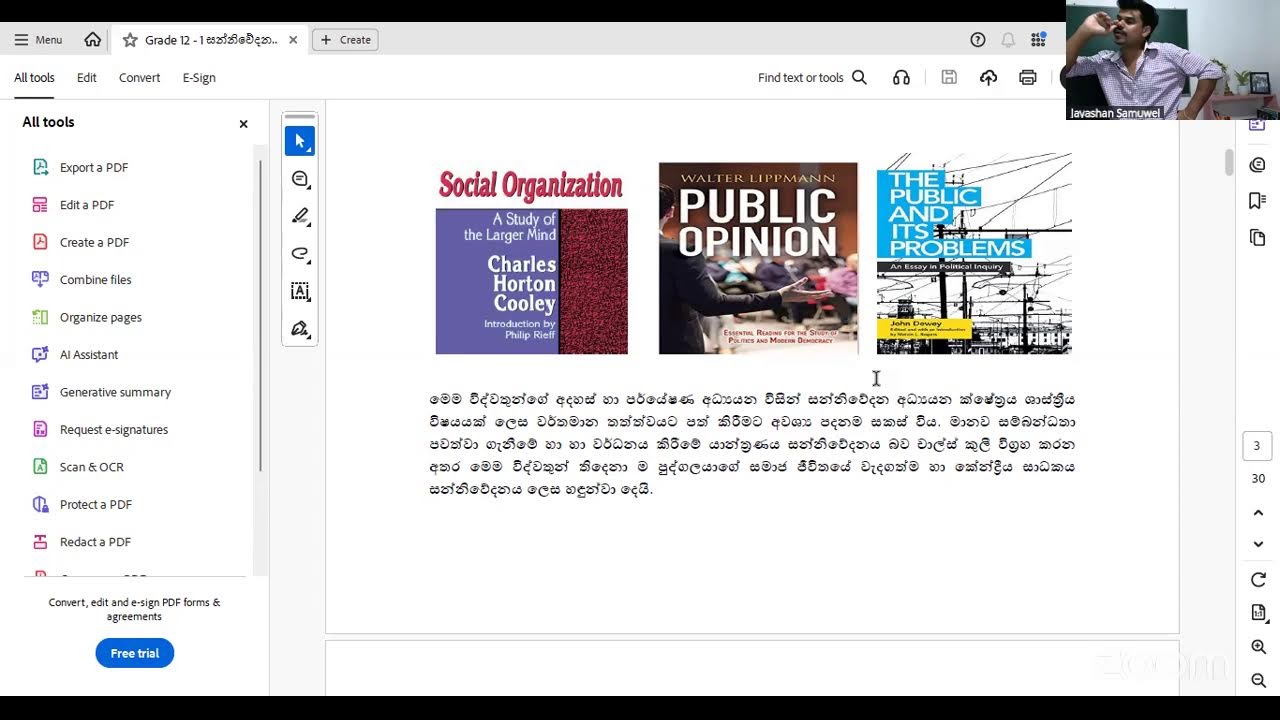Click the All tools list scrollbar

pos(261,315)
